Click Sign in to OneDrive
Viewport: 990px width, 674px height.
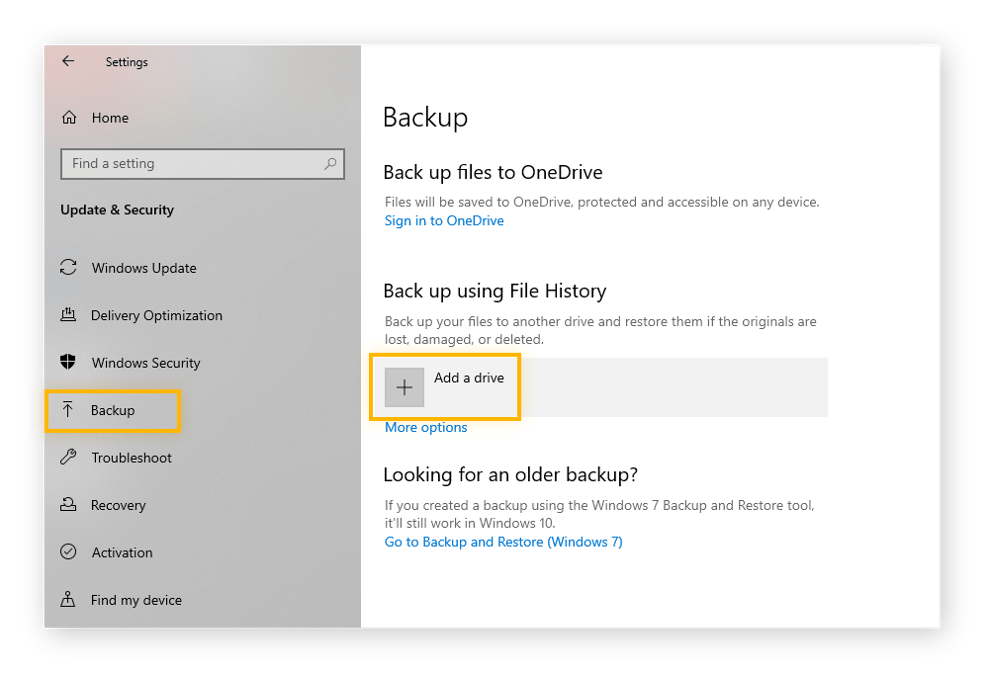tap(444, 220)
